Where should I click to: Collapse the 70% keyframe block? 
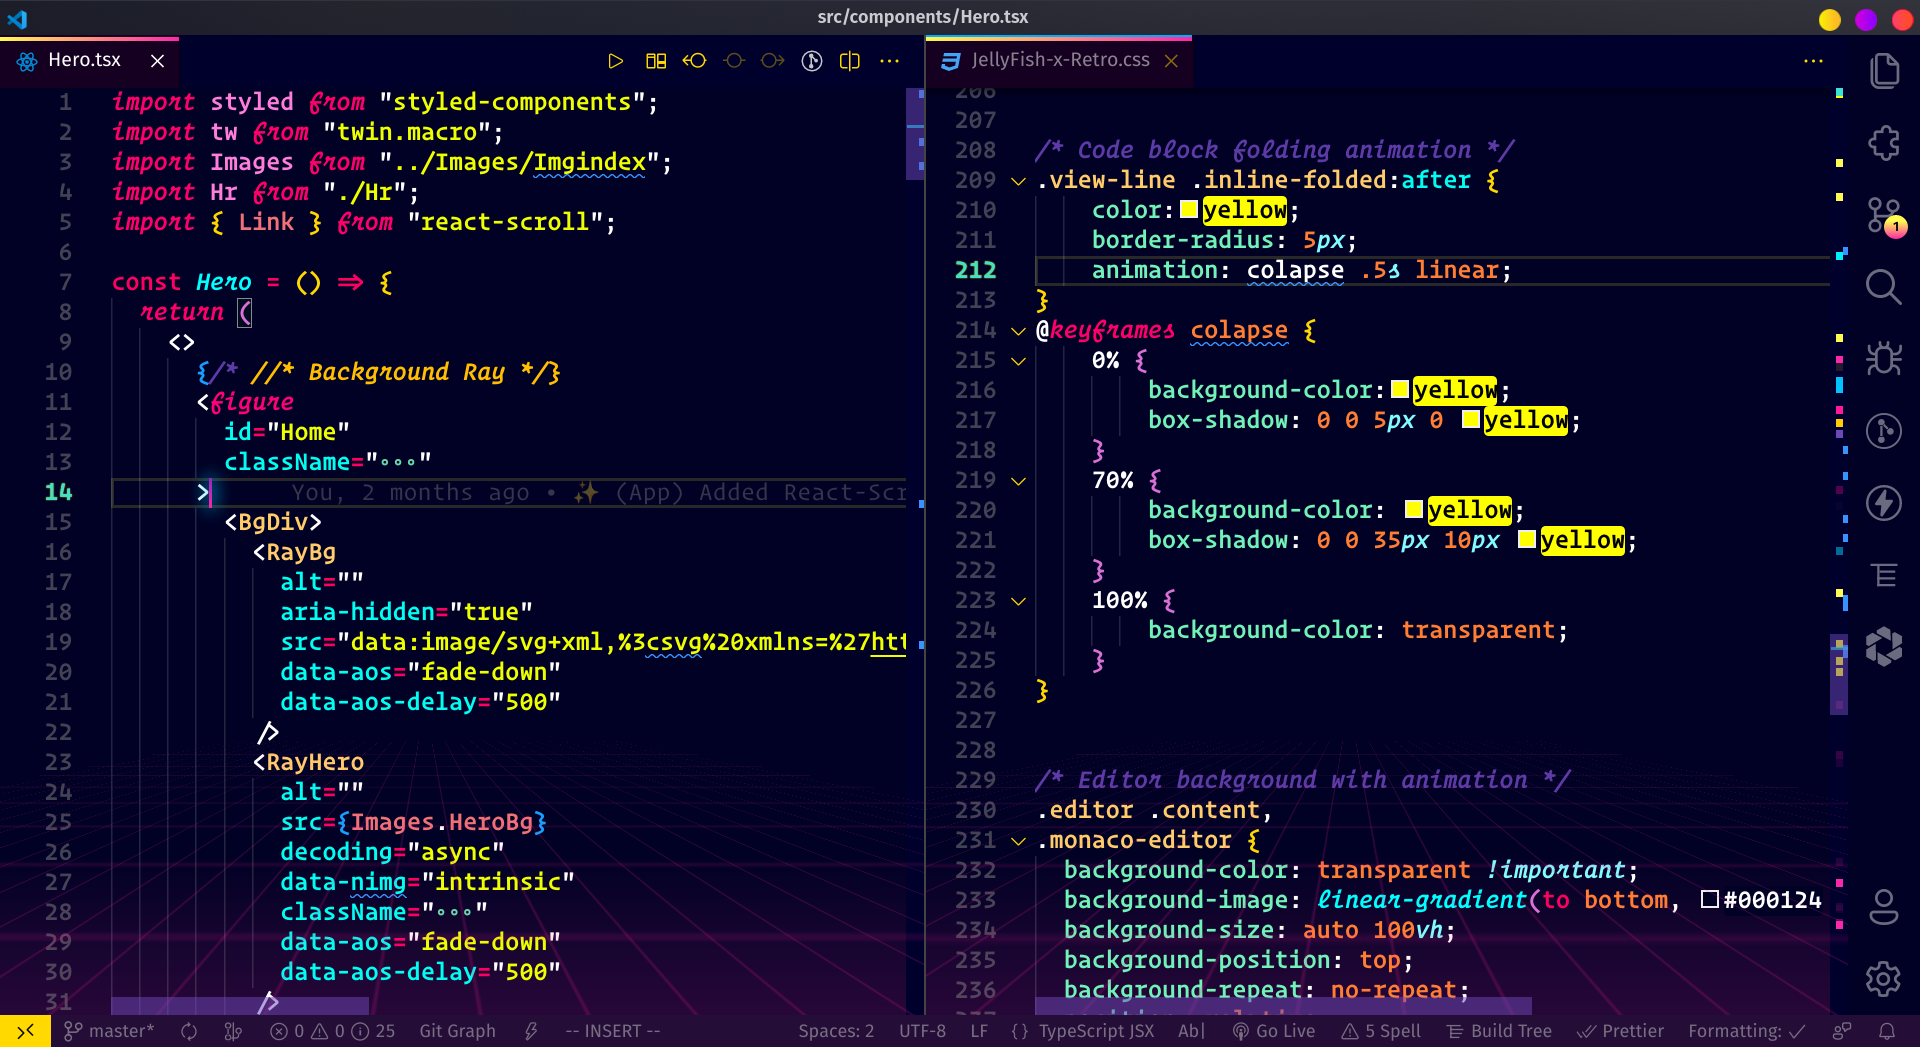[x=1018, y=481]
